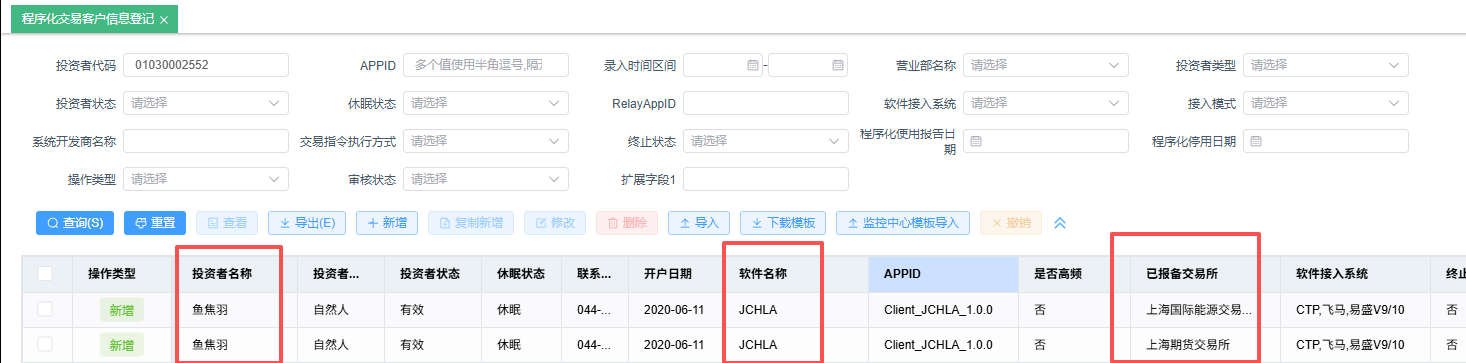Click the 下载模板 button
The height and width of the screenshot is (363, 1466).
pyautogui.click(x=783, y=223)
